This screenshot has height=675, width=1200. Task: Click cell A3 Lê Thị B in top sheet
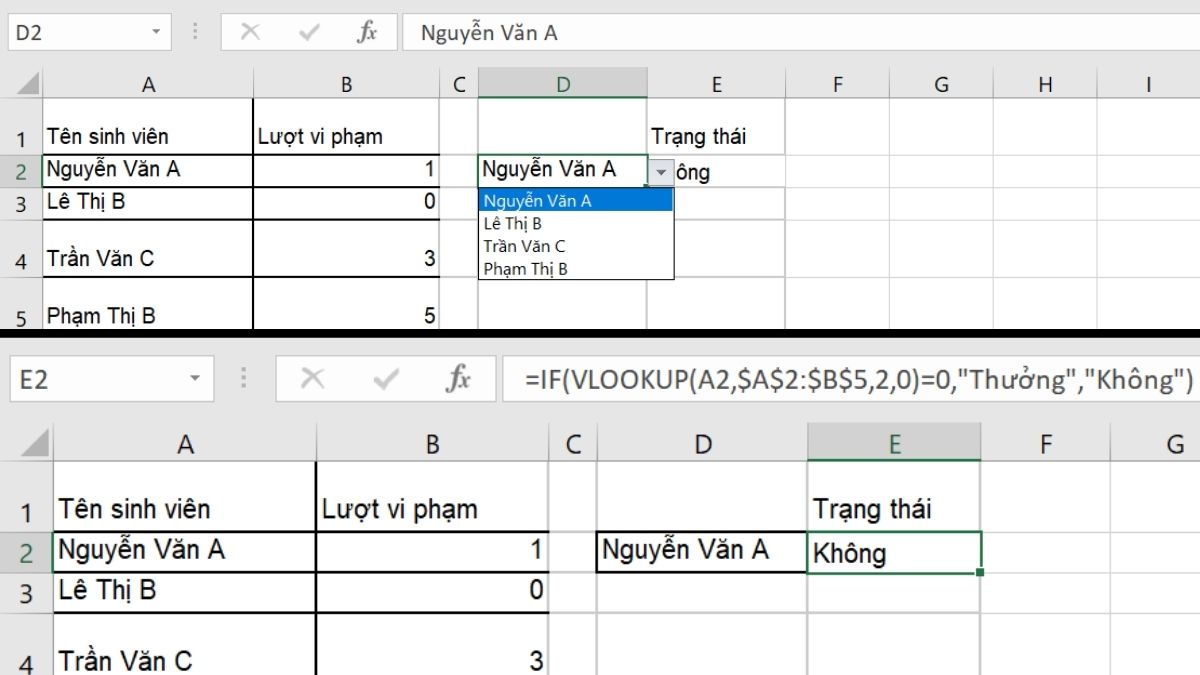click(148, 203)
